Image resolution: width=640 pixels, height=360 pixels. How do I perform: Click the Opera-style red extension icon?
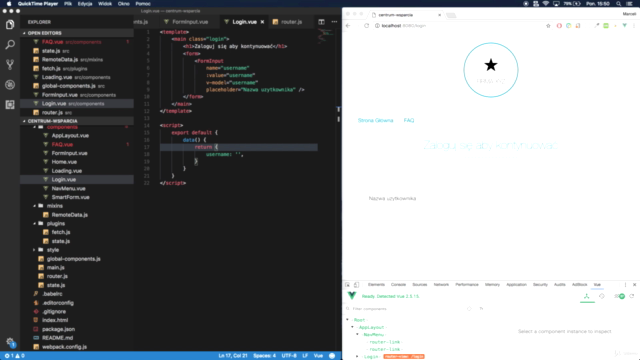(559, 26)
